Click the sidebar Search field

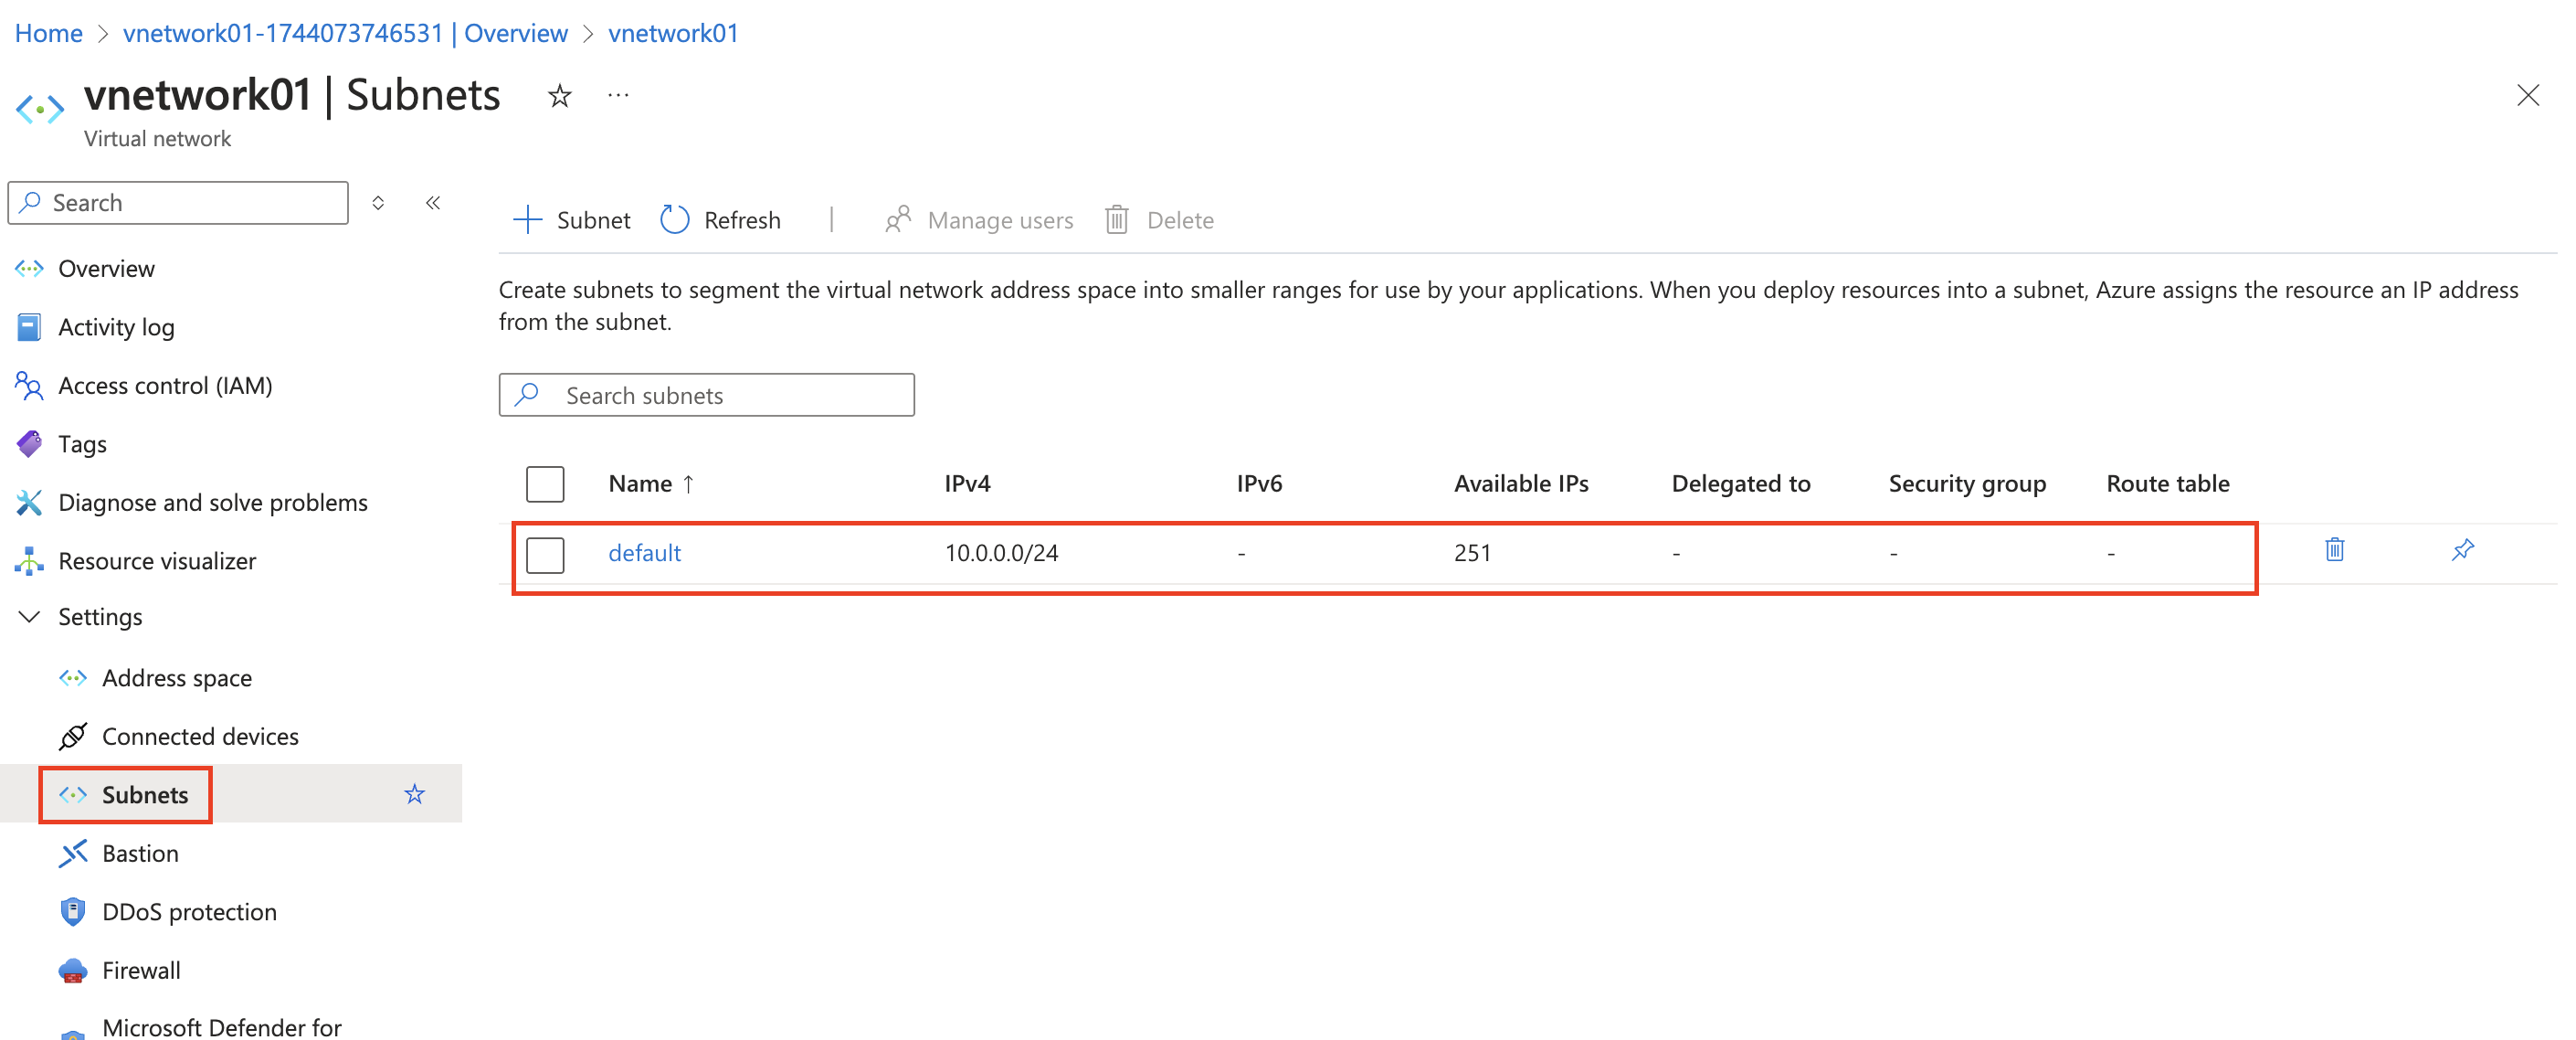(x=178, y=203)
